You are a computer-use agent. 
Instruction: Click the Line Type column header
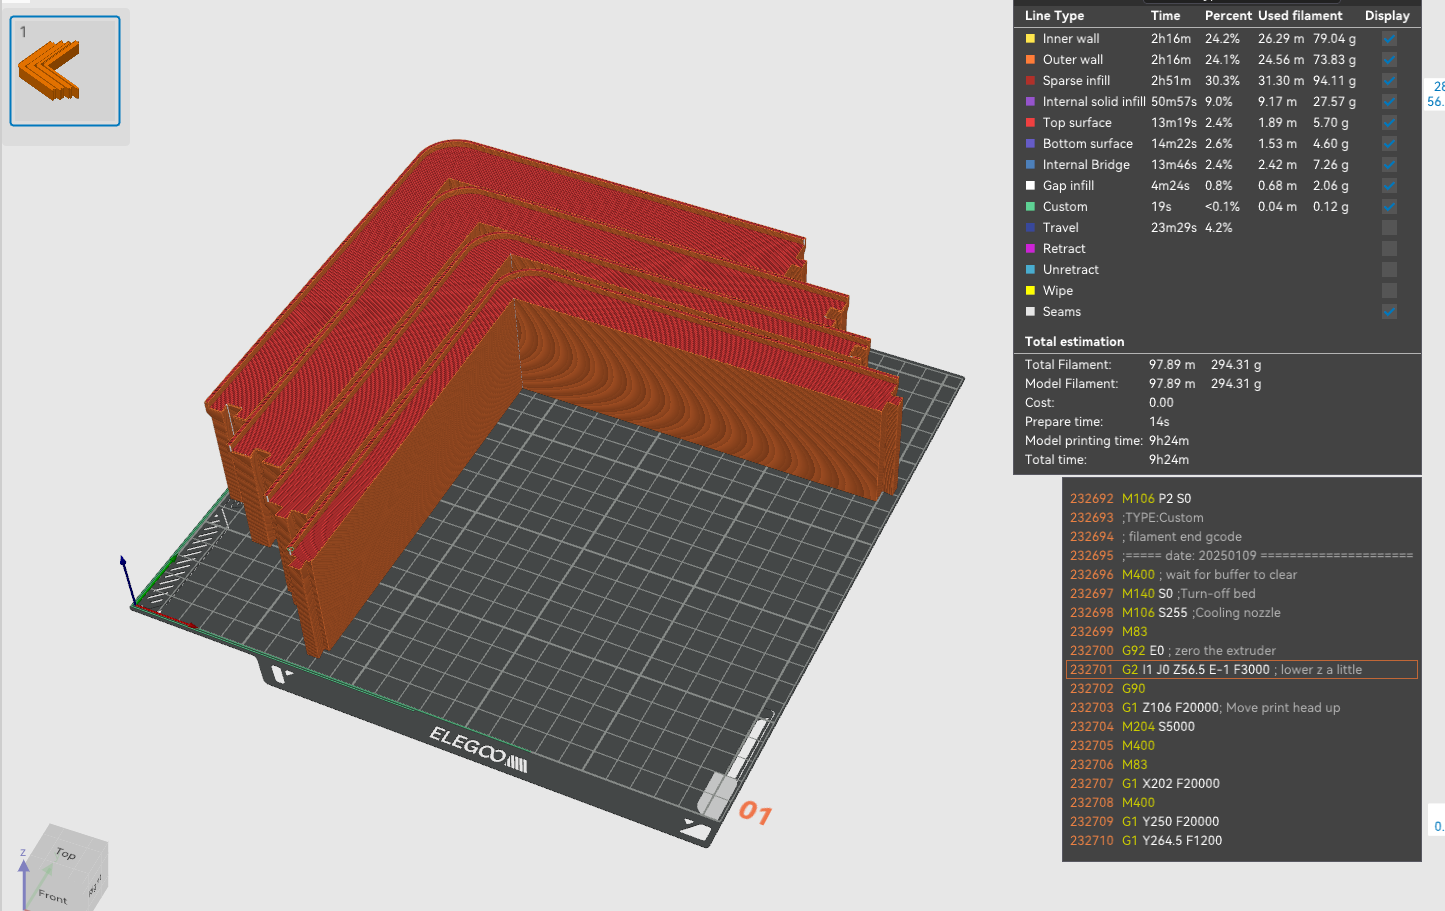pos(1054,16)
